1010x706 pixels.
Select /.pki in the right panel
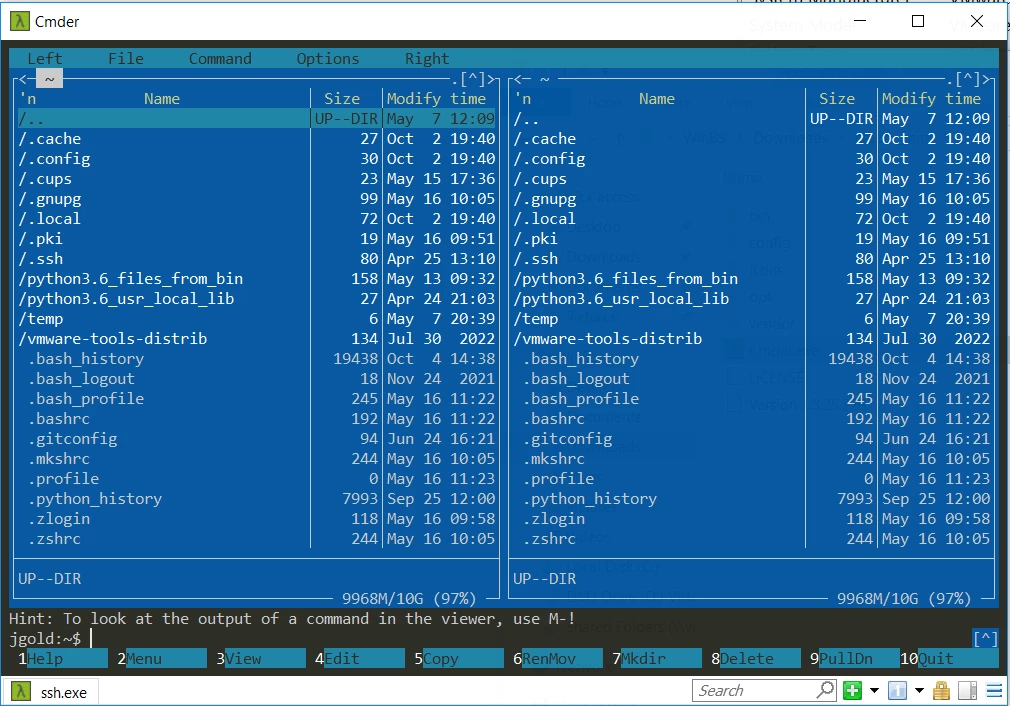pos(752,238)
